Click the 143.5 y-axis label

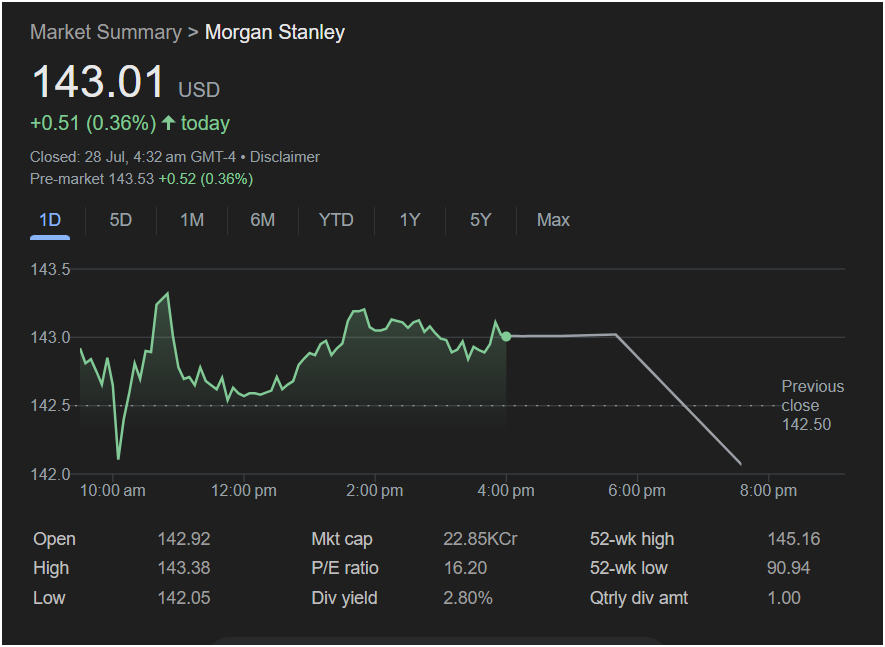(50, 269)
